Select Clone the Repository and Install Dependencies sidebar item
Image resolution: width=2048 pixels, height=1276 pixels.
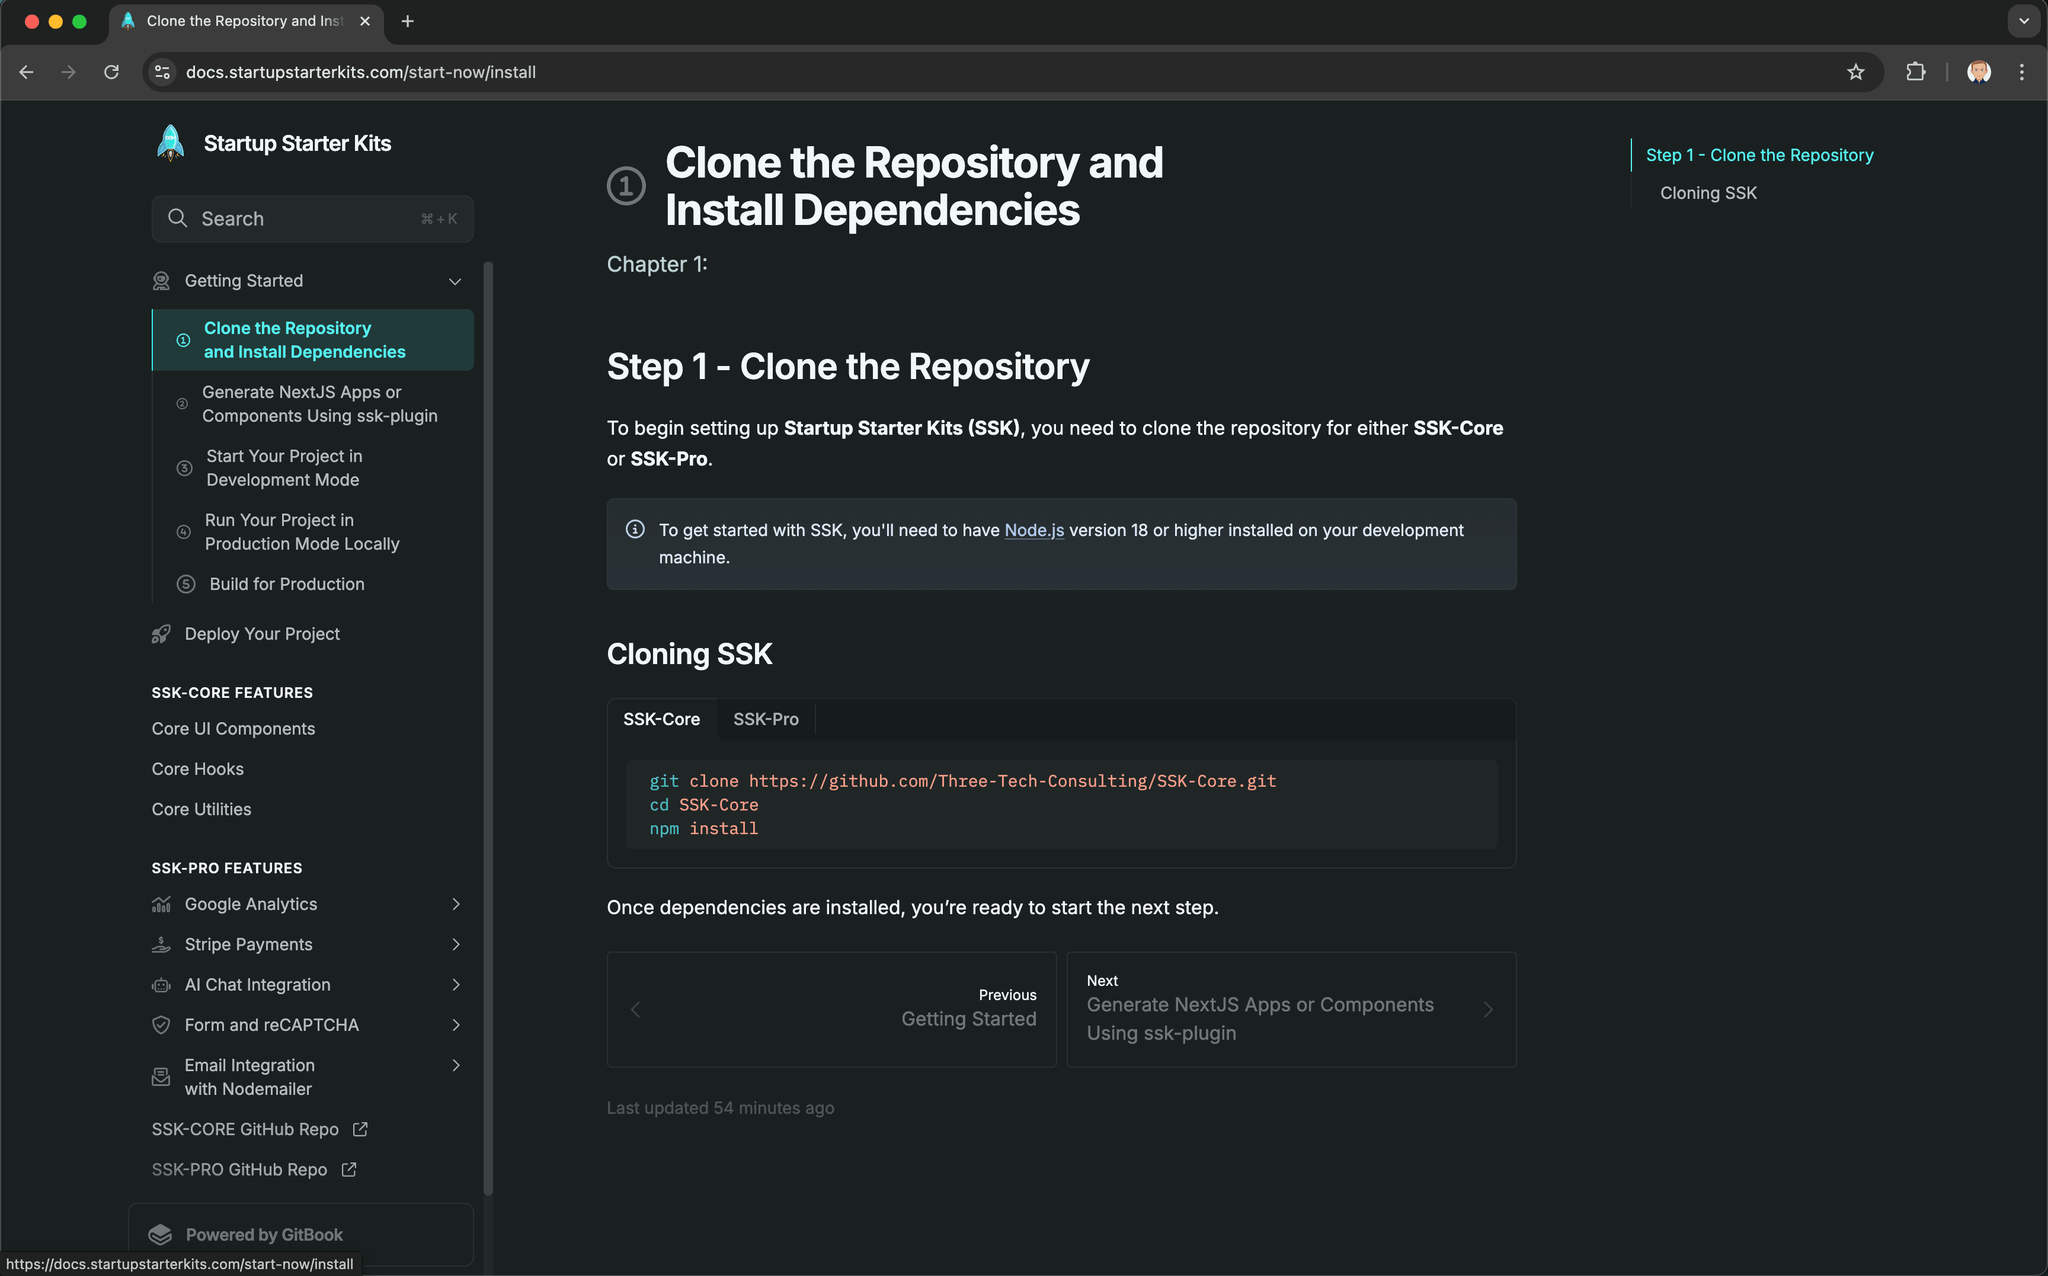pyautogui.click(x=313, y=340)
